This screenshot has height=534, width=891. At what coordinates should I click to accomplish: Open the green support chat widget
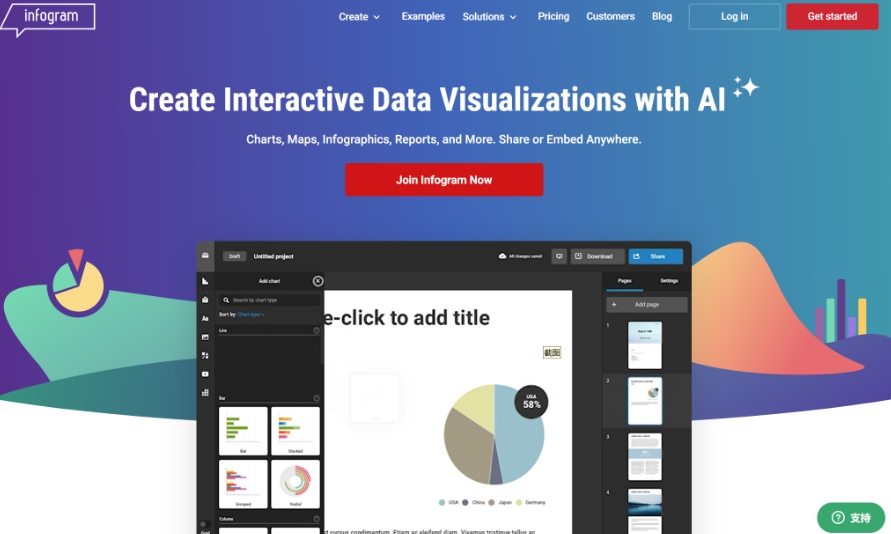[851, 517]
